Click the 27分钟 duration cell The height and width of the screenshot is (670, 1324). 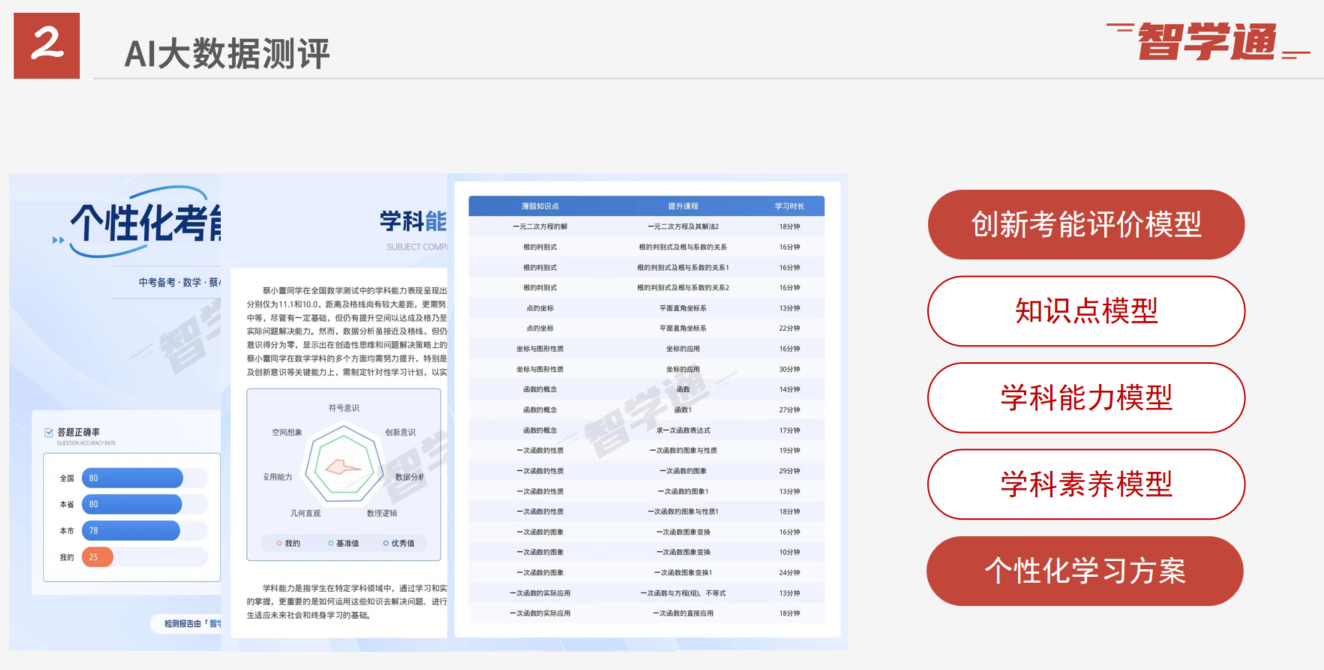pos(789,409)
